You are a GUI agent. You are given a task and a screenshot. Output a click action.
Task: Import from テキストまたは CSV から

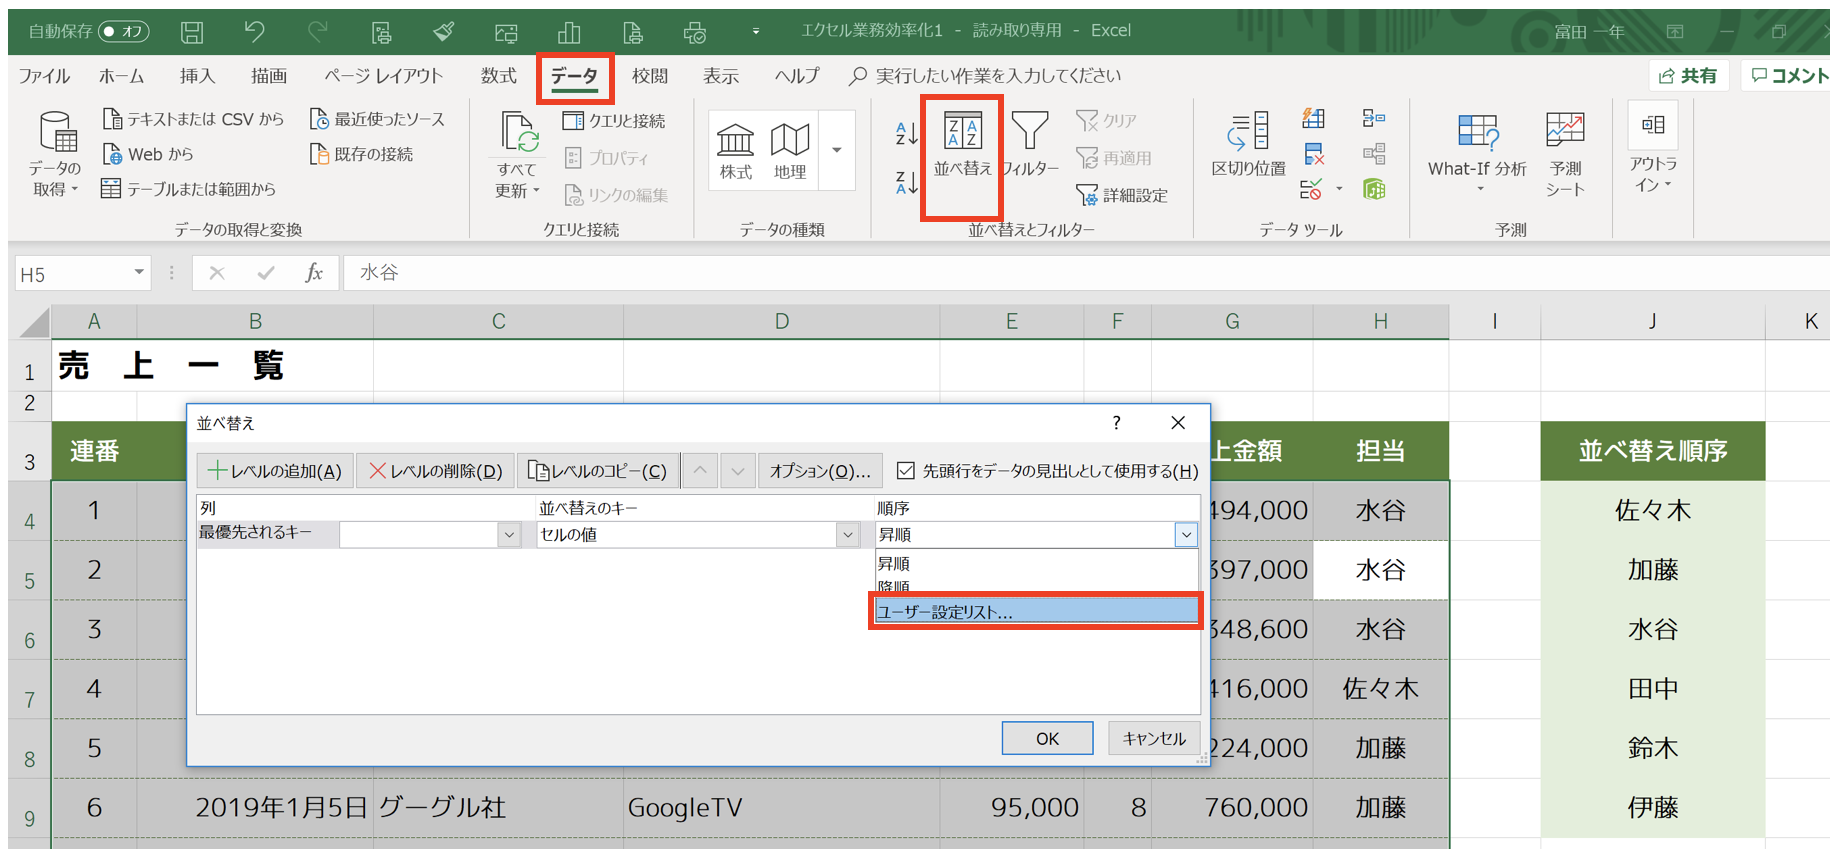194,119
